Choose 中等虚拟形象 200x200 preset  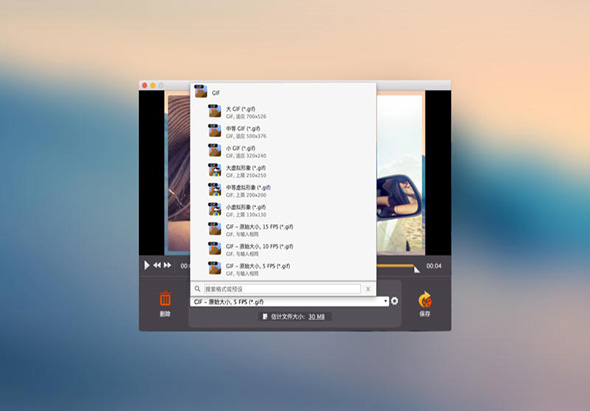(283, 190)
